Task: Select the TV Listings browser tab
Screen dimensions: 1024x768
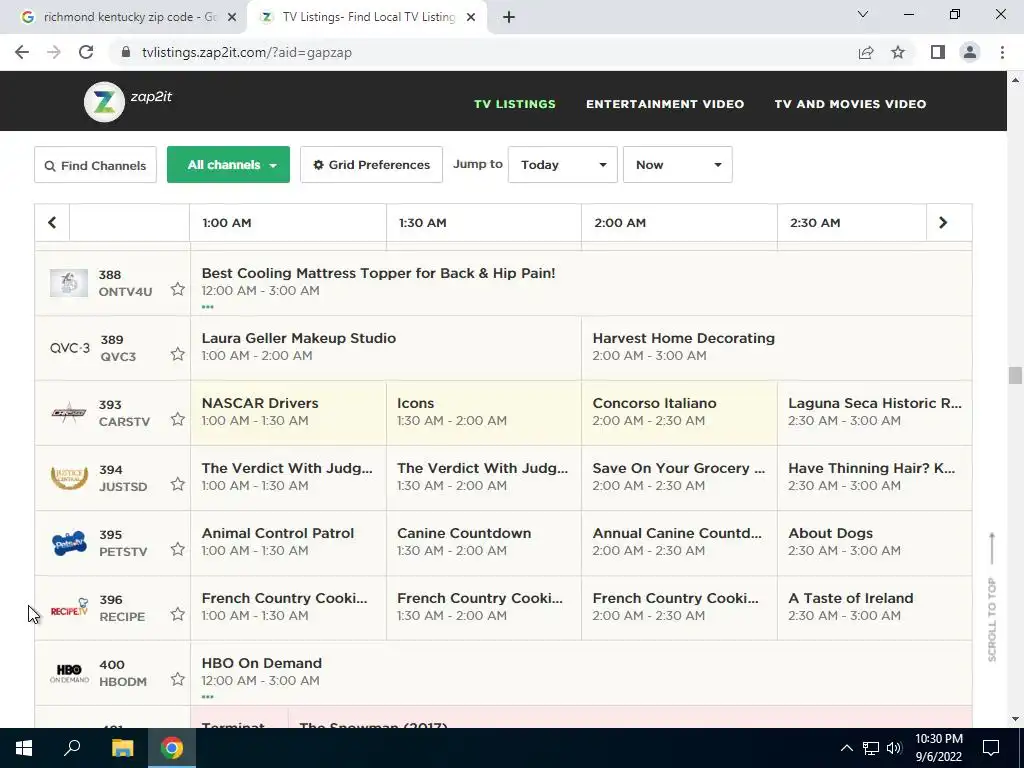Action: pyautogui.click(x=366, y=18)
